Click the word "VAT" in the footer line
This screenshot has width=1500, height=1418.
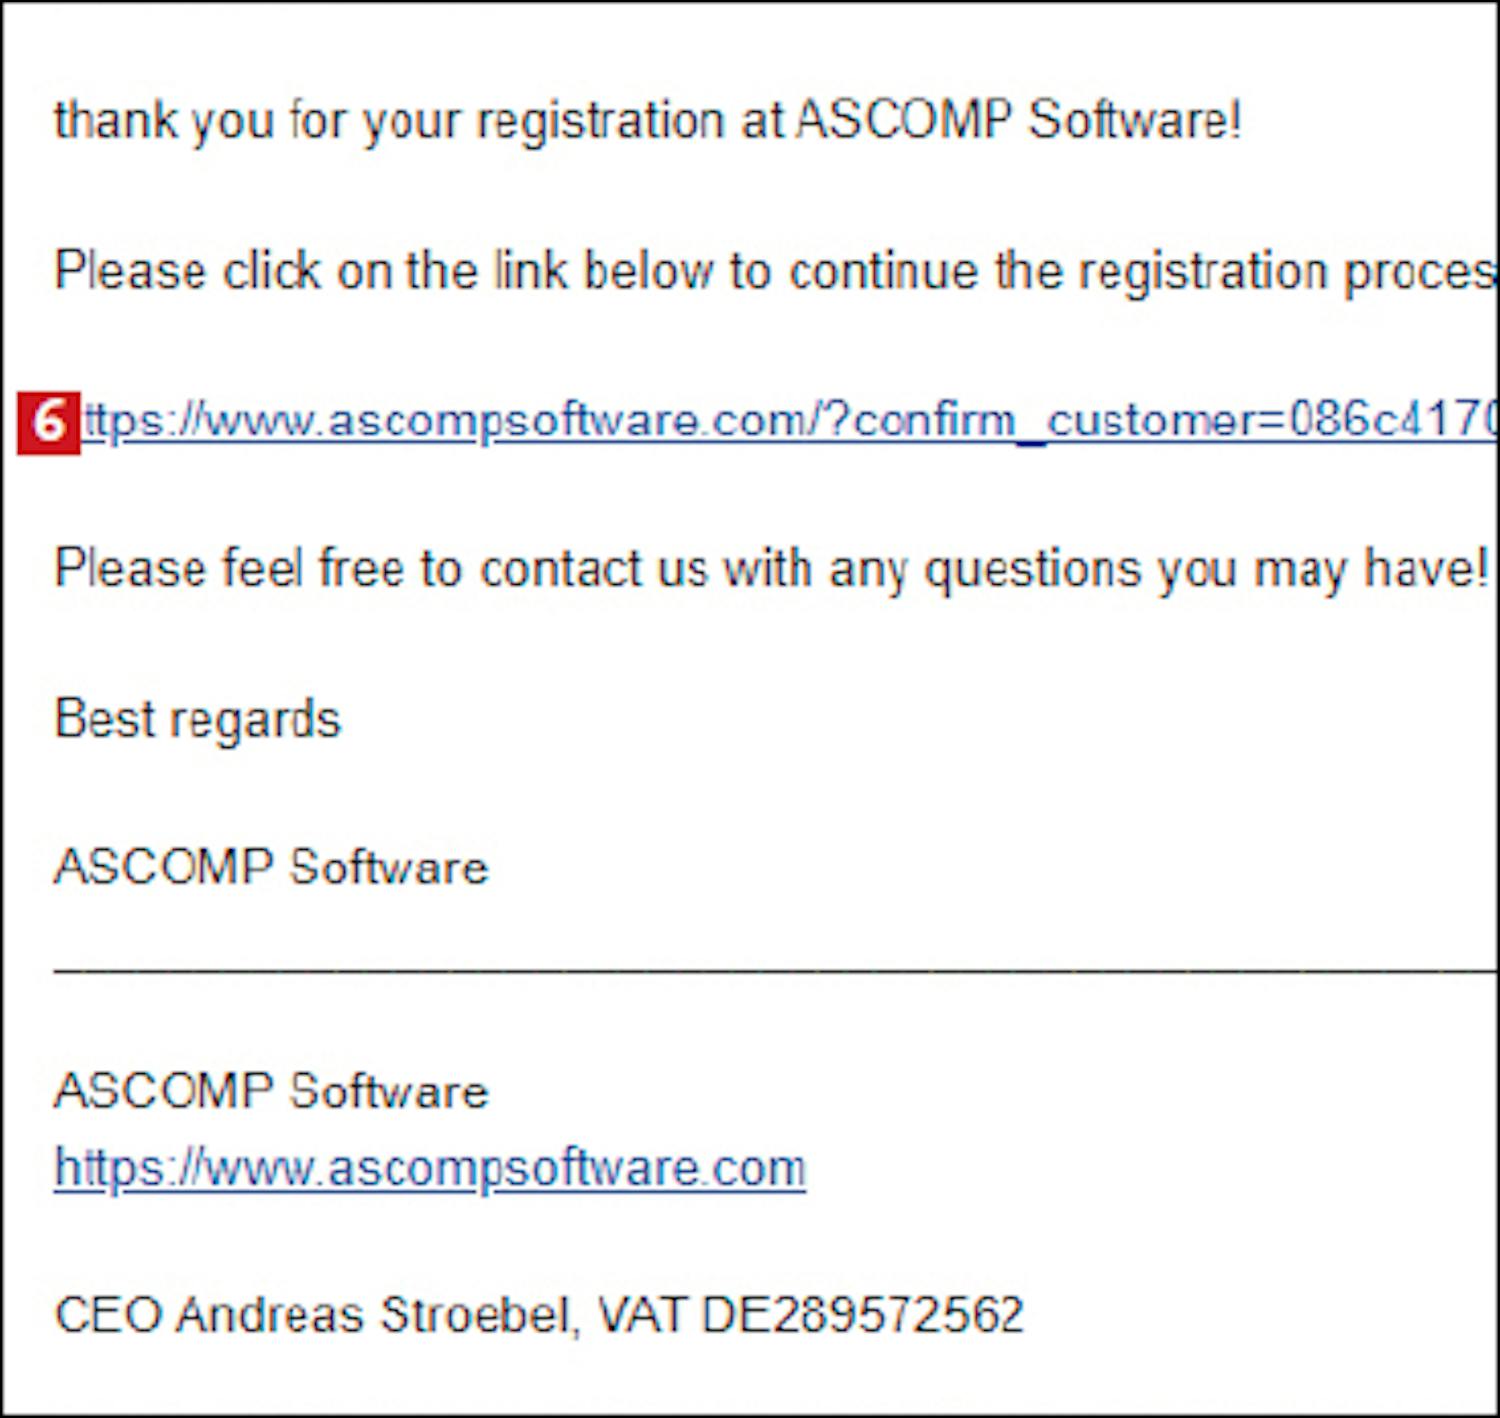point(642,1316)
